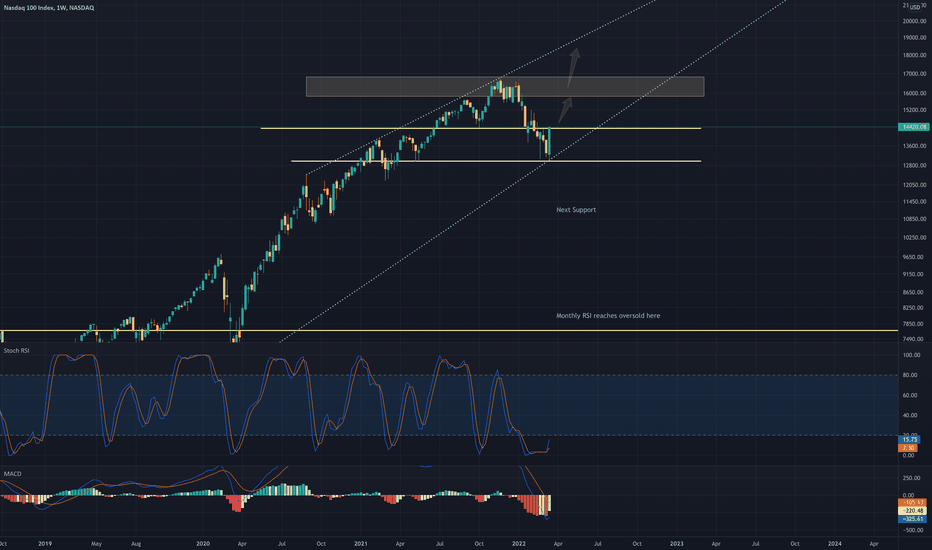Viewport: 932px width, 550px height.
Task: Click the 2024 label on time axis
Action: [x=835, y=543]
